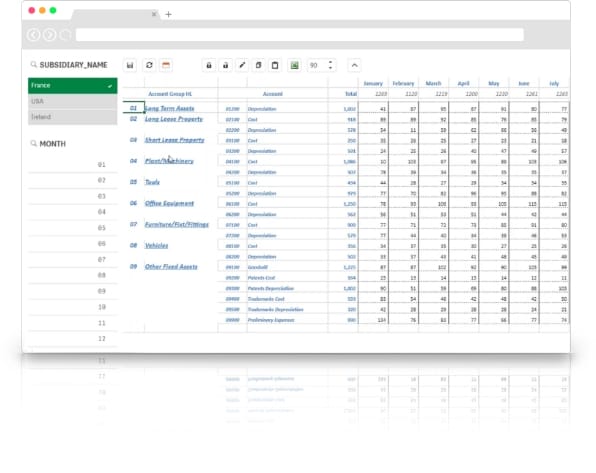Click the browser address bar
596x473 pixels.
[300, 35]
